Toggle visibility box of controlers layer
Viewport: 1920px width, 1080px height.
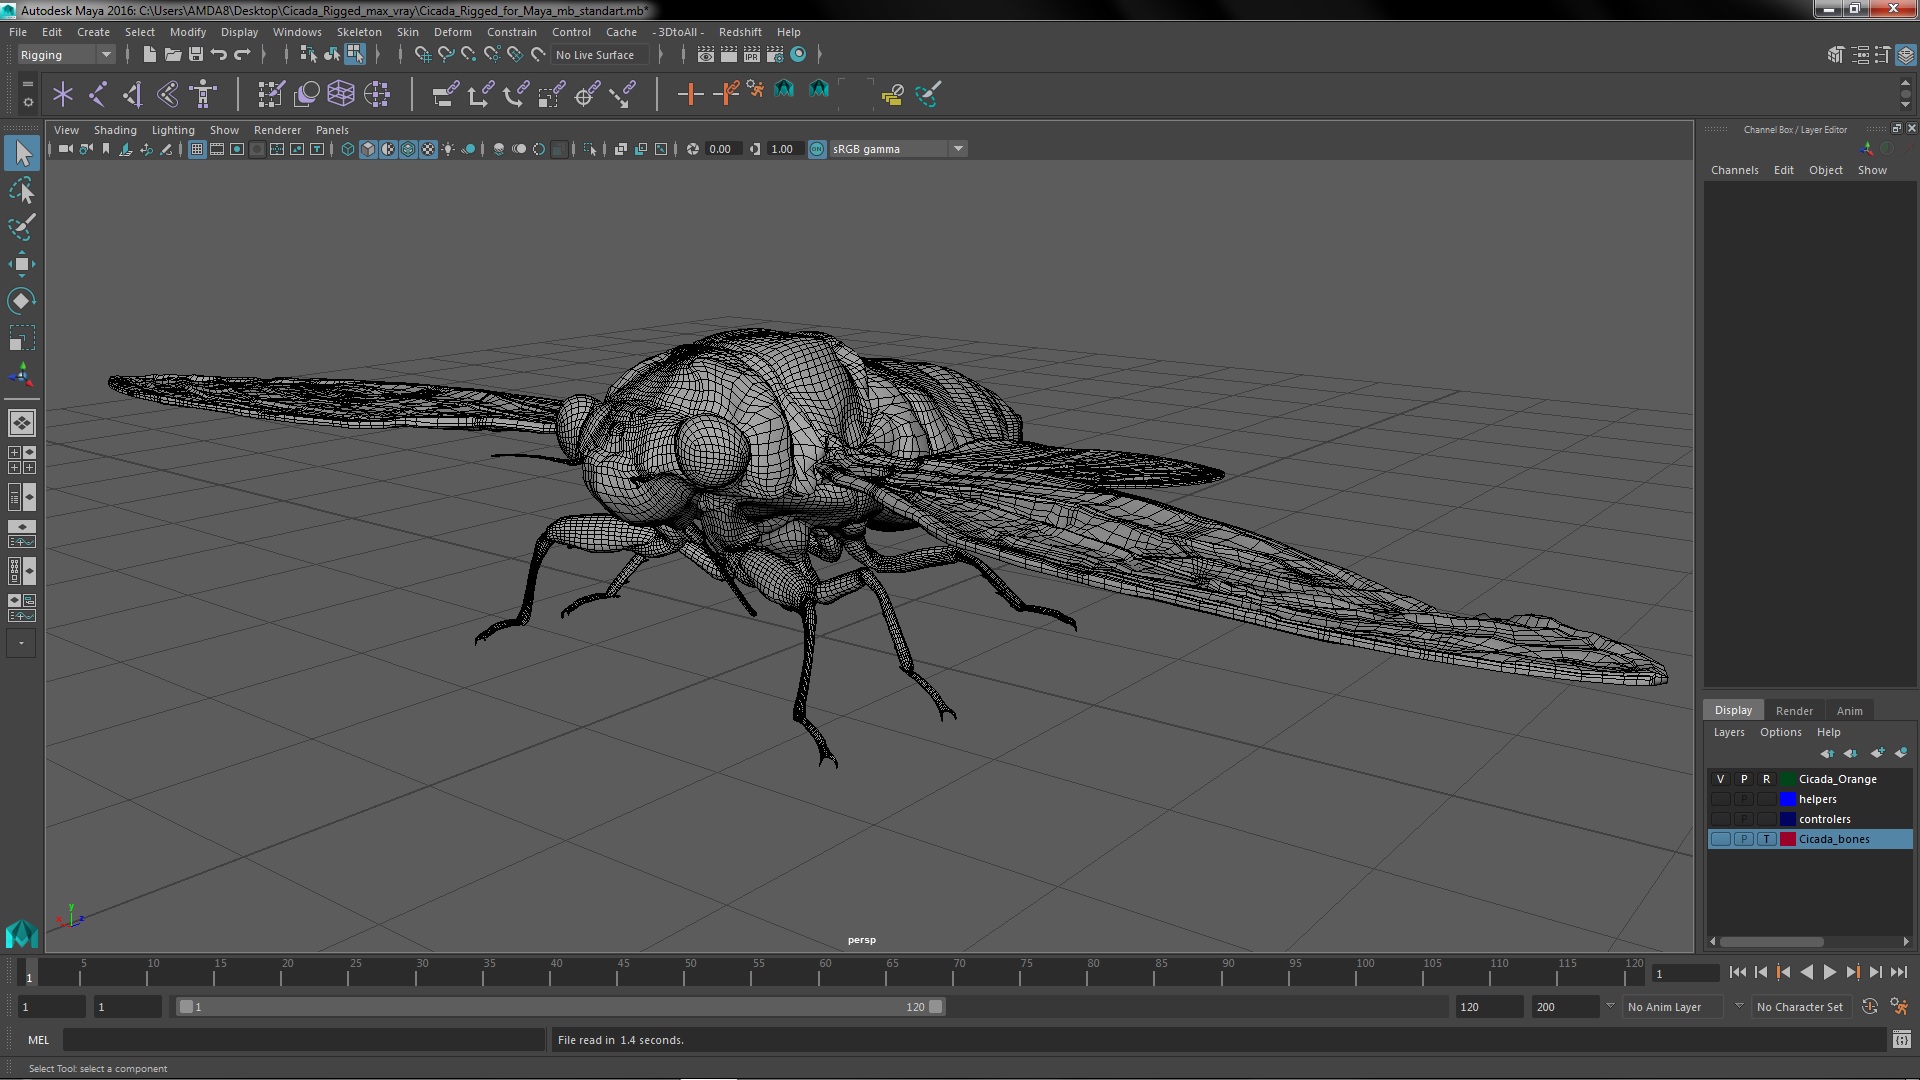(x=1720, y=819)
